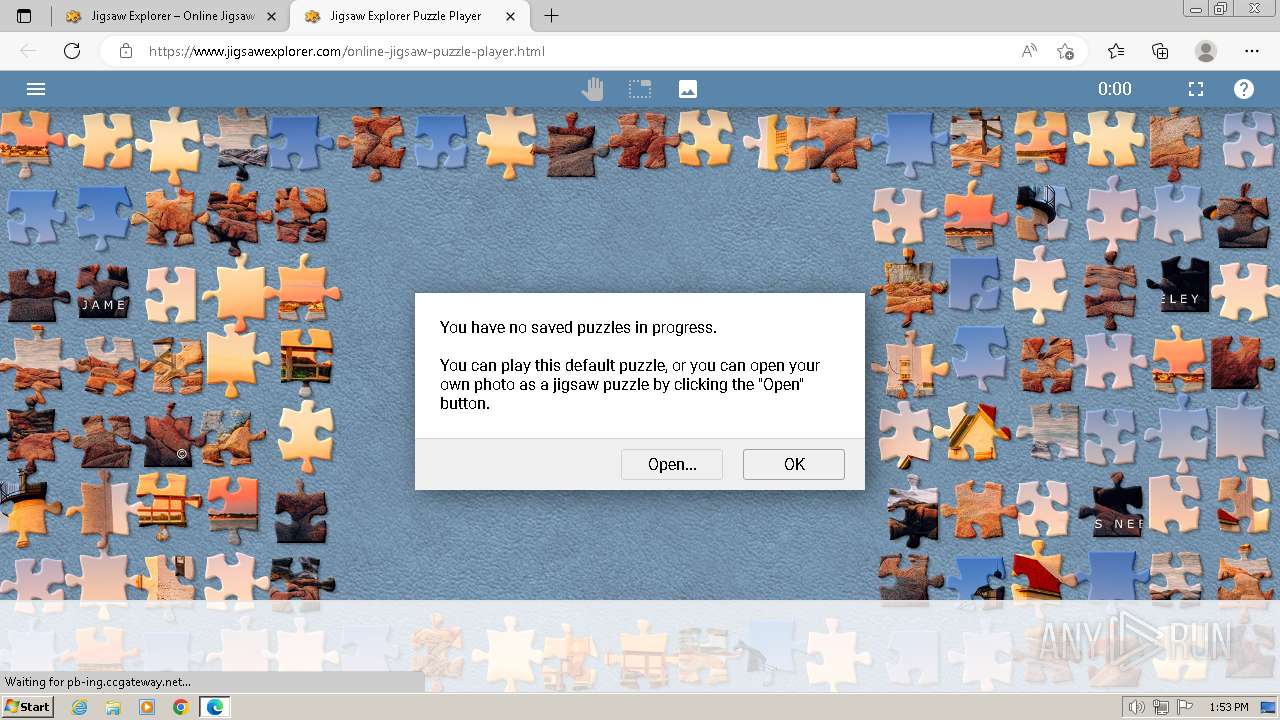The image size is (1280, 720).
Task: Click the 0:00 puzzle timer
Action: tap(1115, 89)
